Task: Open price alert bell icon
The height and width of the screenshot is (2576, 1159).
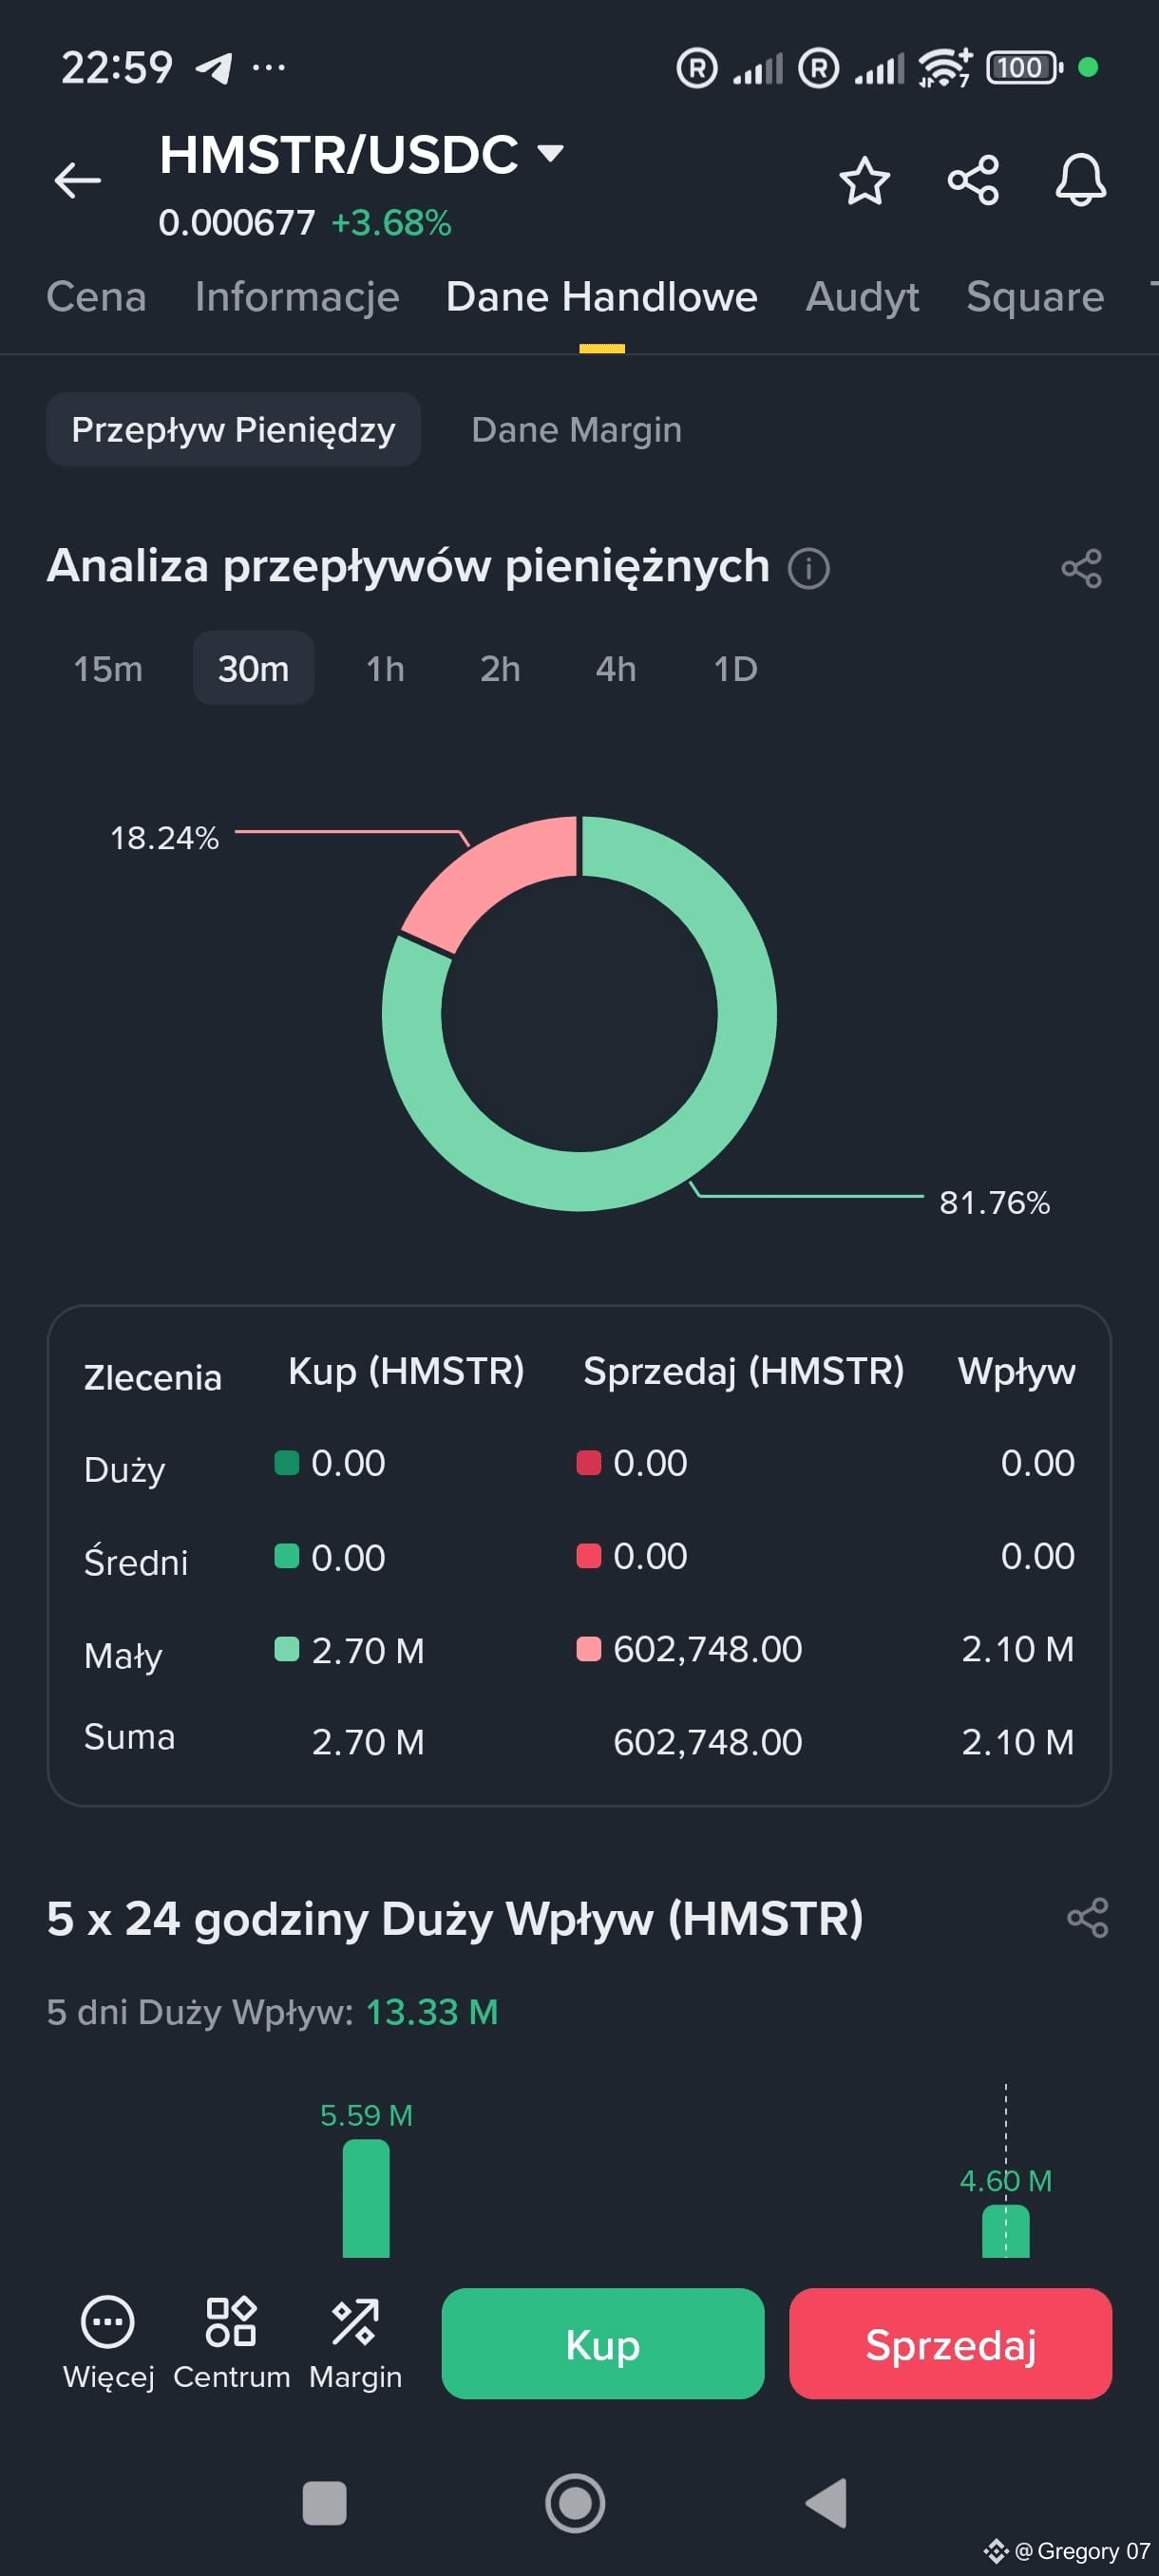Action: 1081,180
